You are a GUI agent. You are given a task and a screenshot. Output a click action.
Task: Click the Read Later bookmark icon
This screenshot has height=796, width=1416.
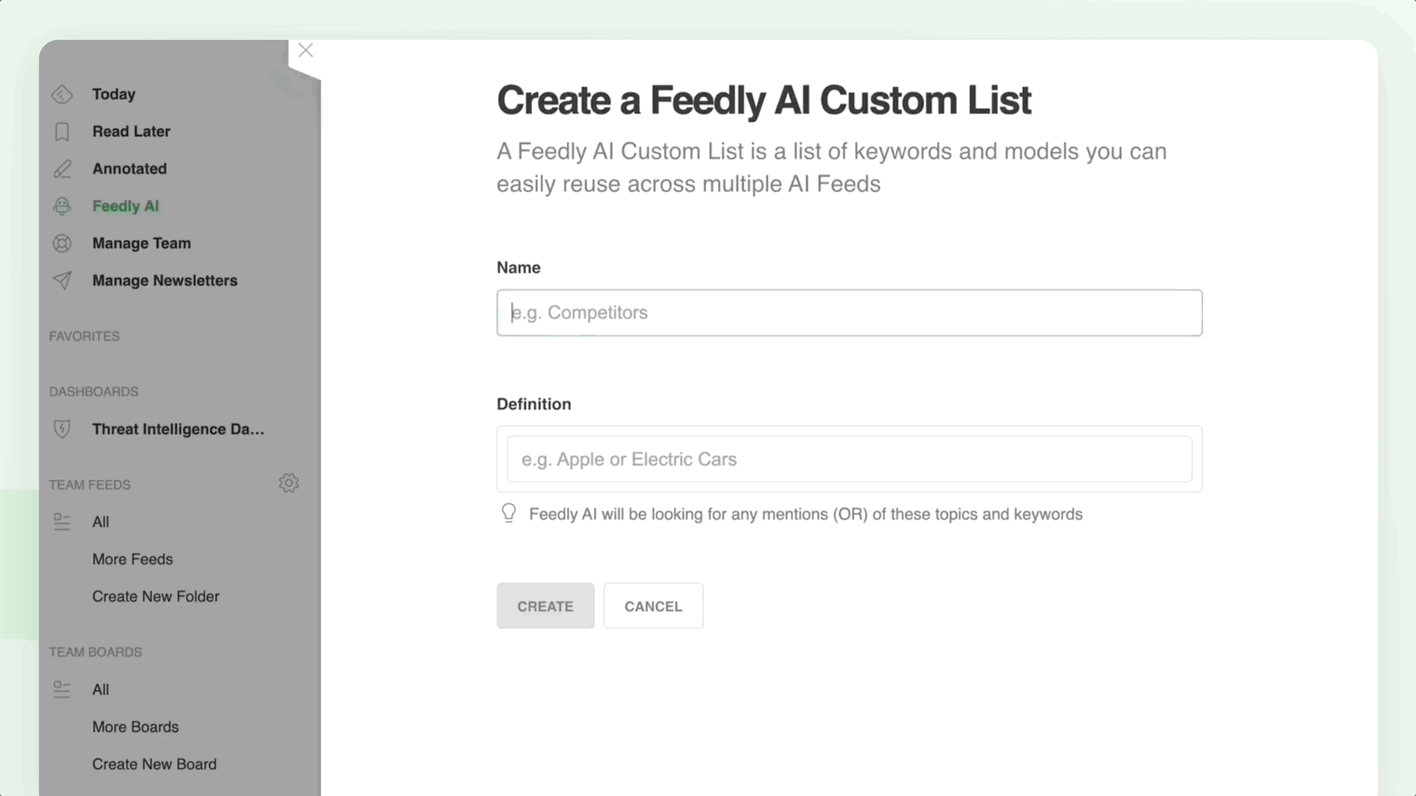tap(62, 132)
